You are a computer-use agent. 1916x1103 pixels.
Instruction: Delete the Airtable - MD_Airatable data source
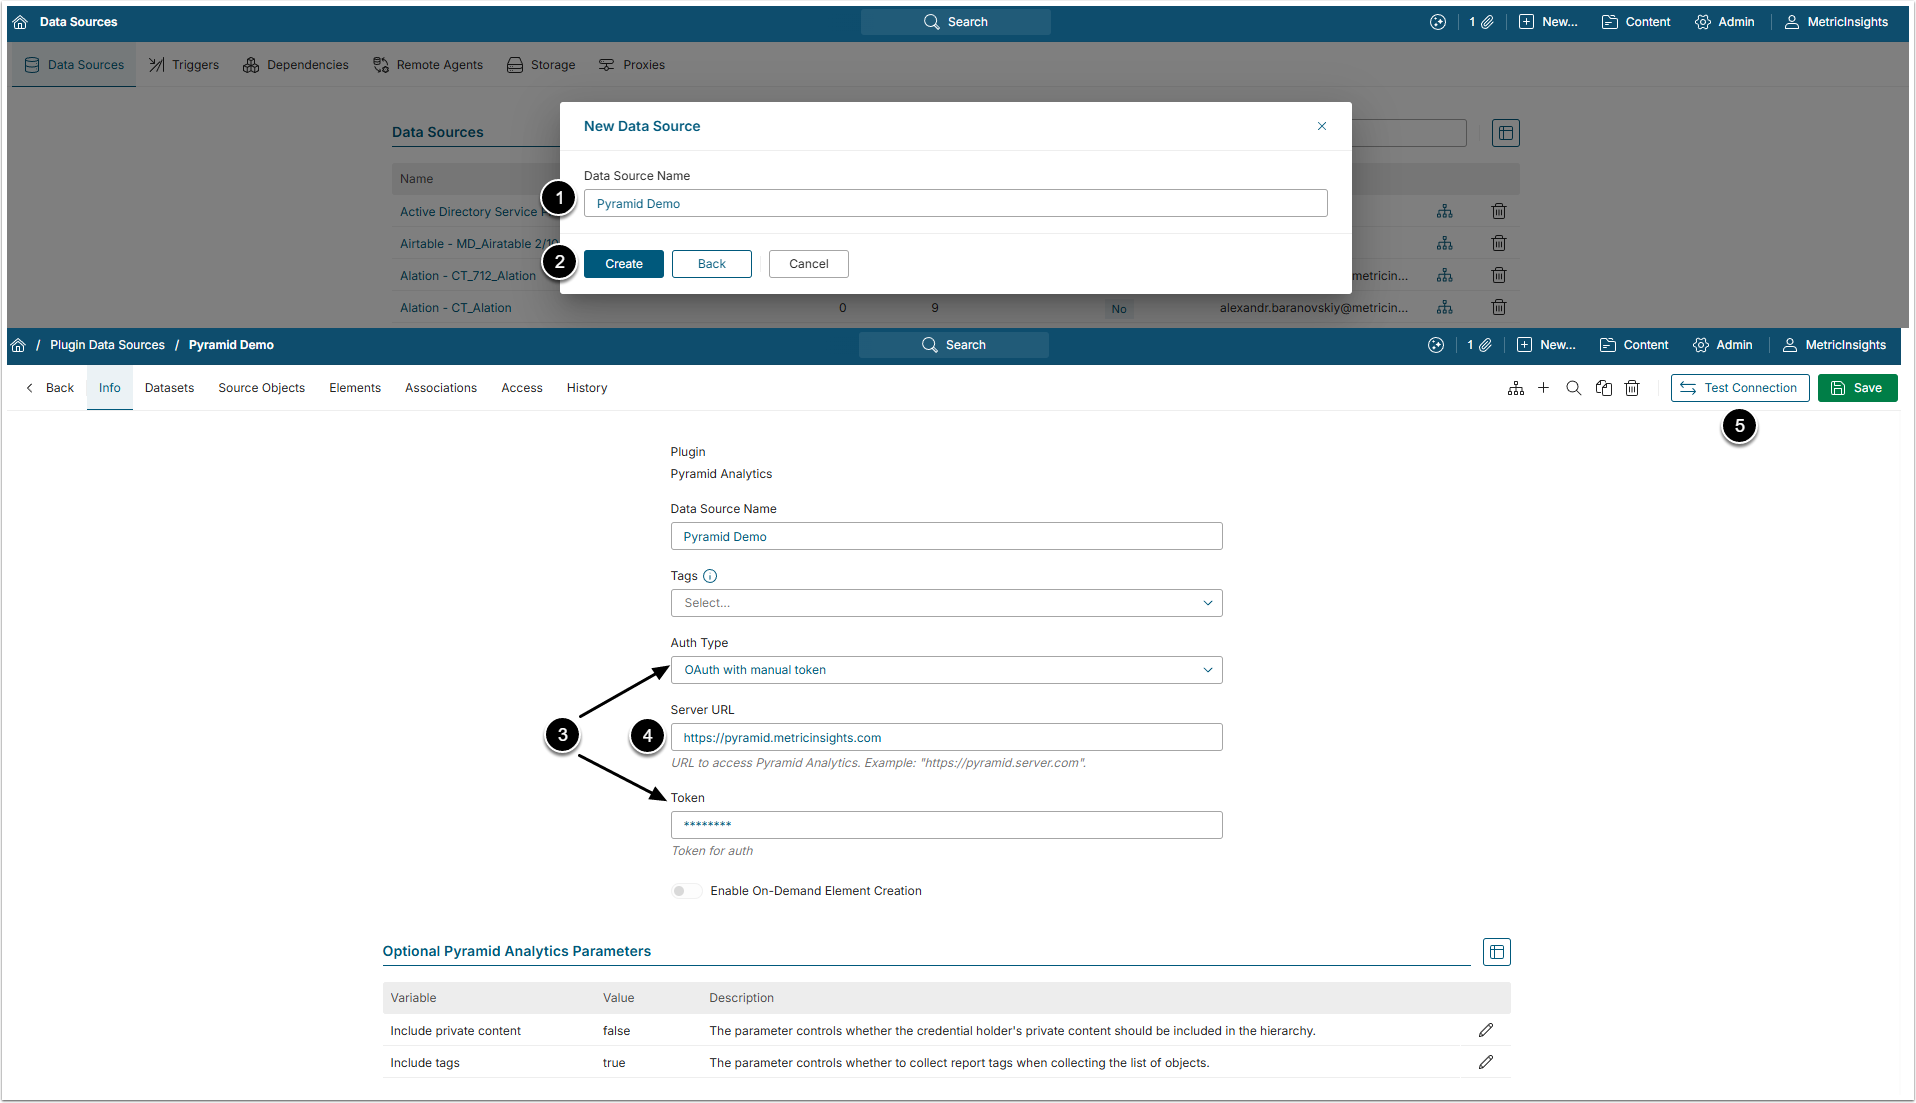(x=1499, y=244)
